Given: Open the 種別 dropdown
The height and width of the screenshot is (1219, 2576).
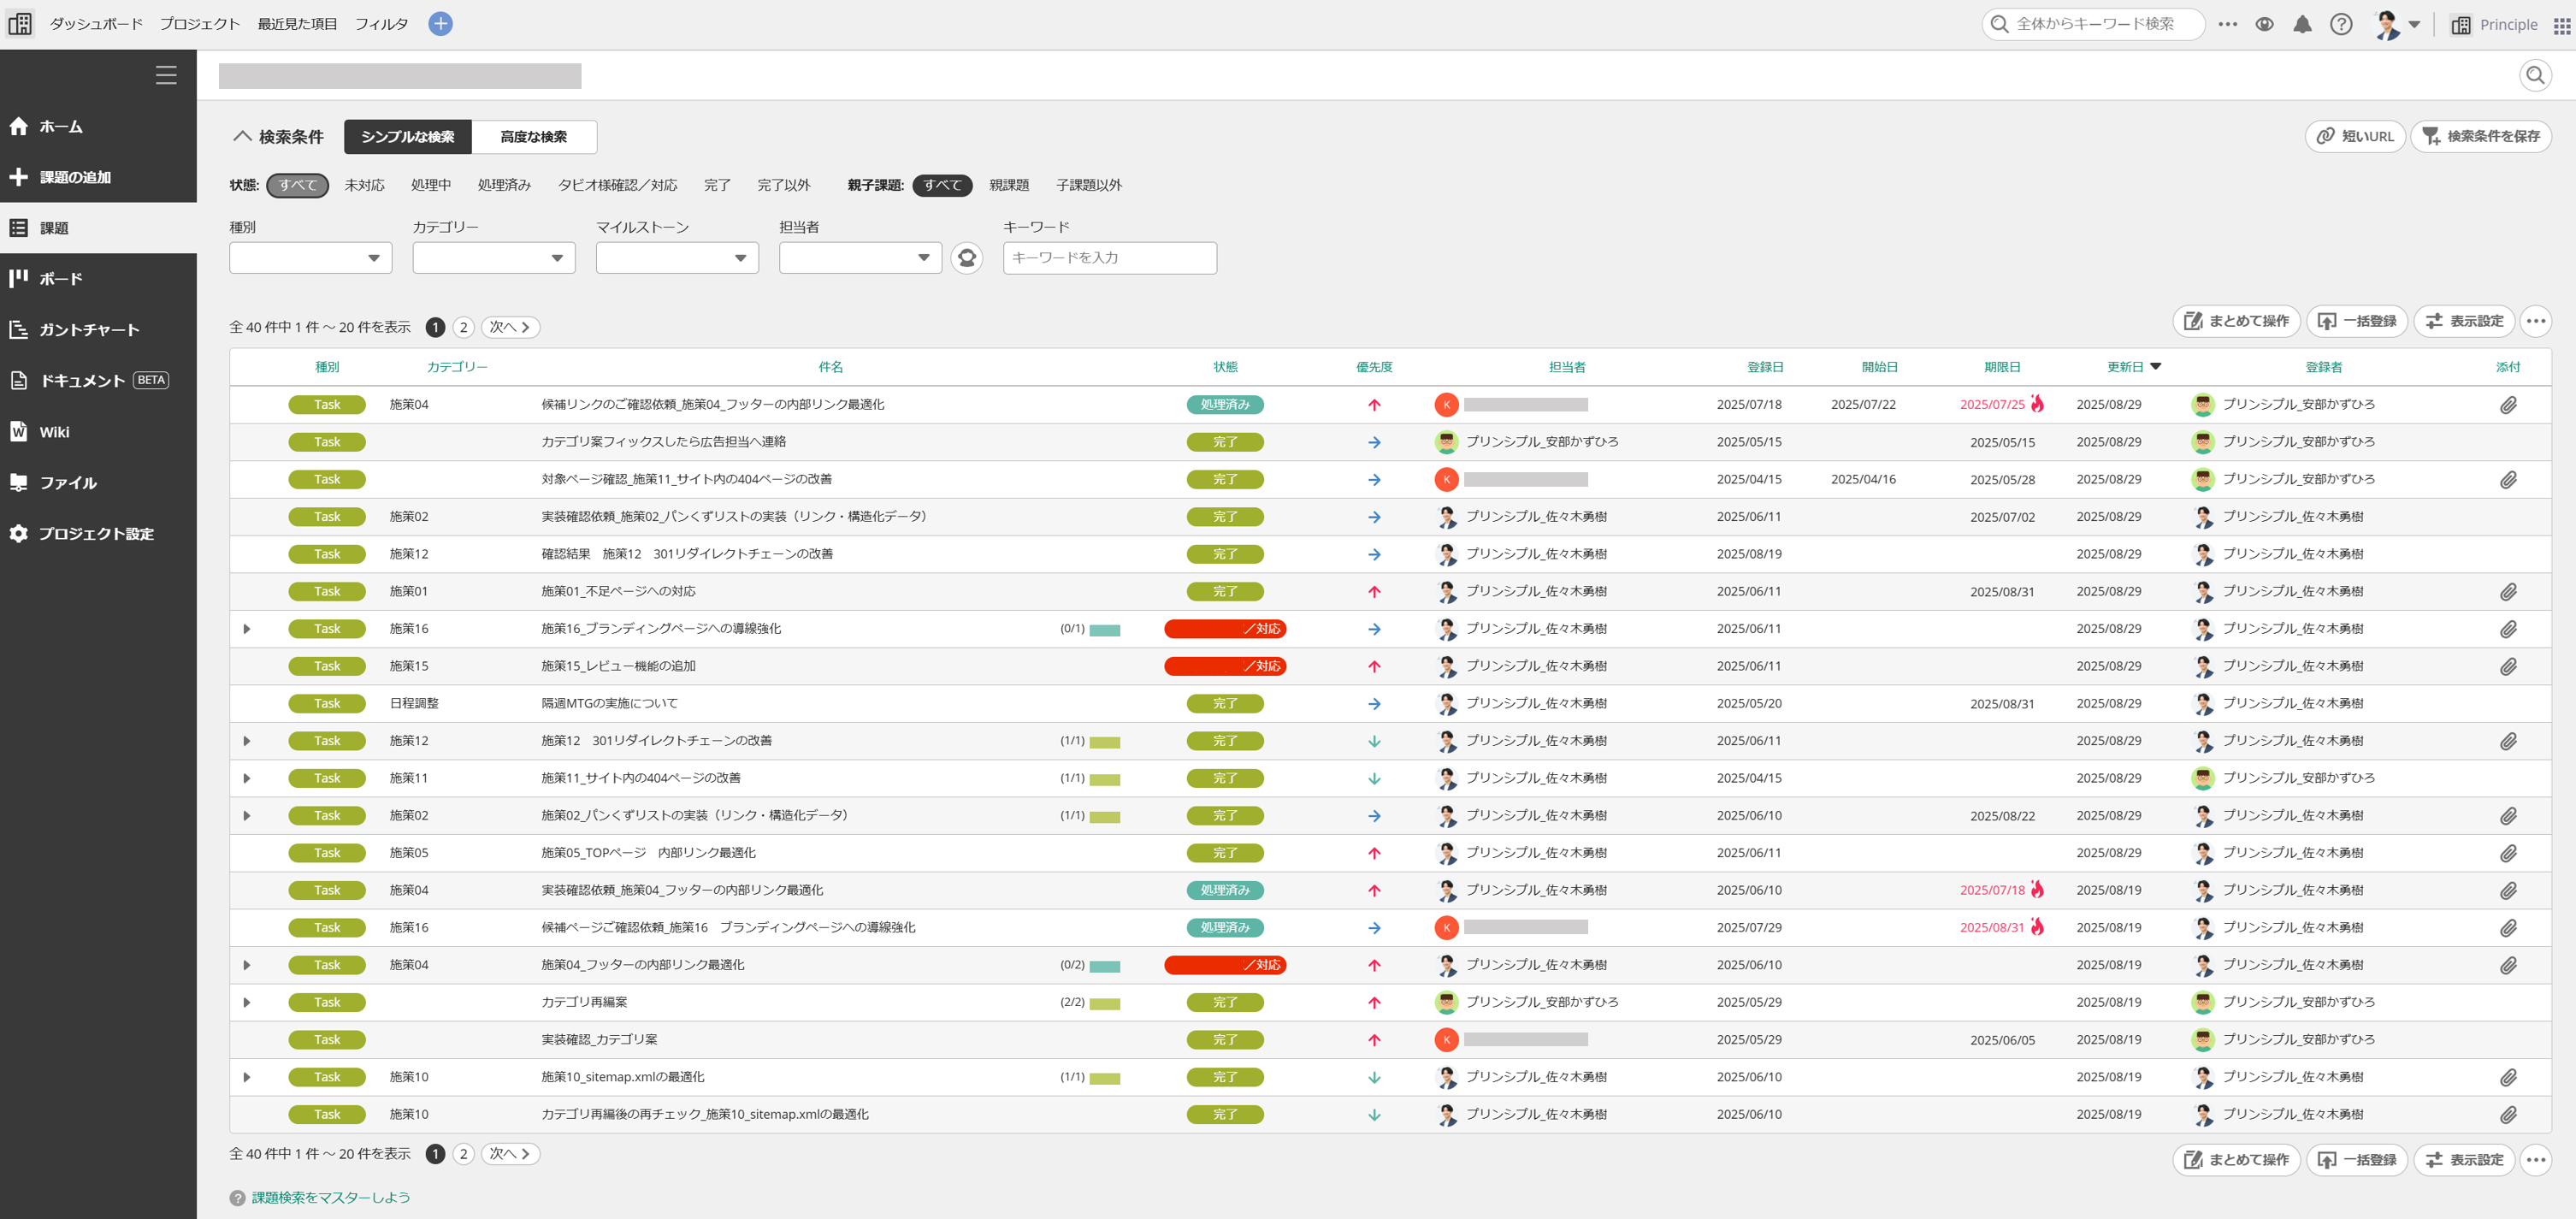Looking at the screenshot, I should point(310,258).
